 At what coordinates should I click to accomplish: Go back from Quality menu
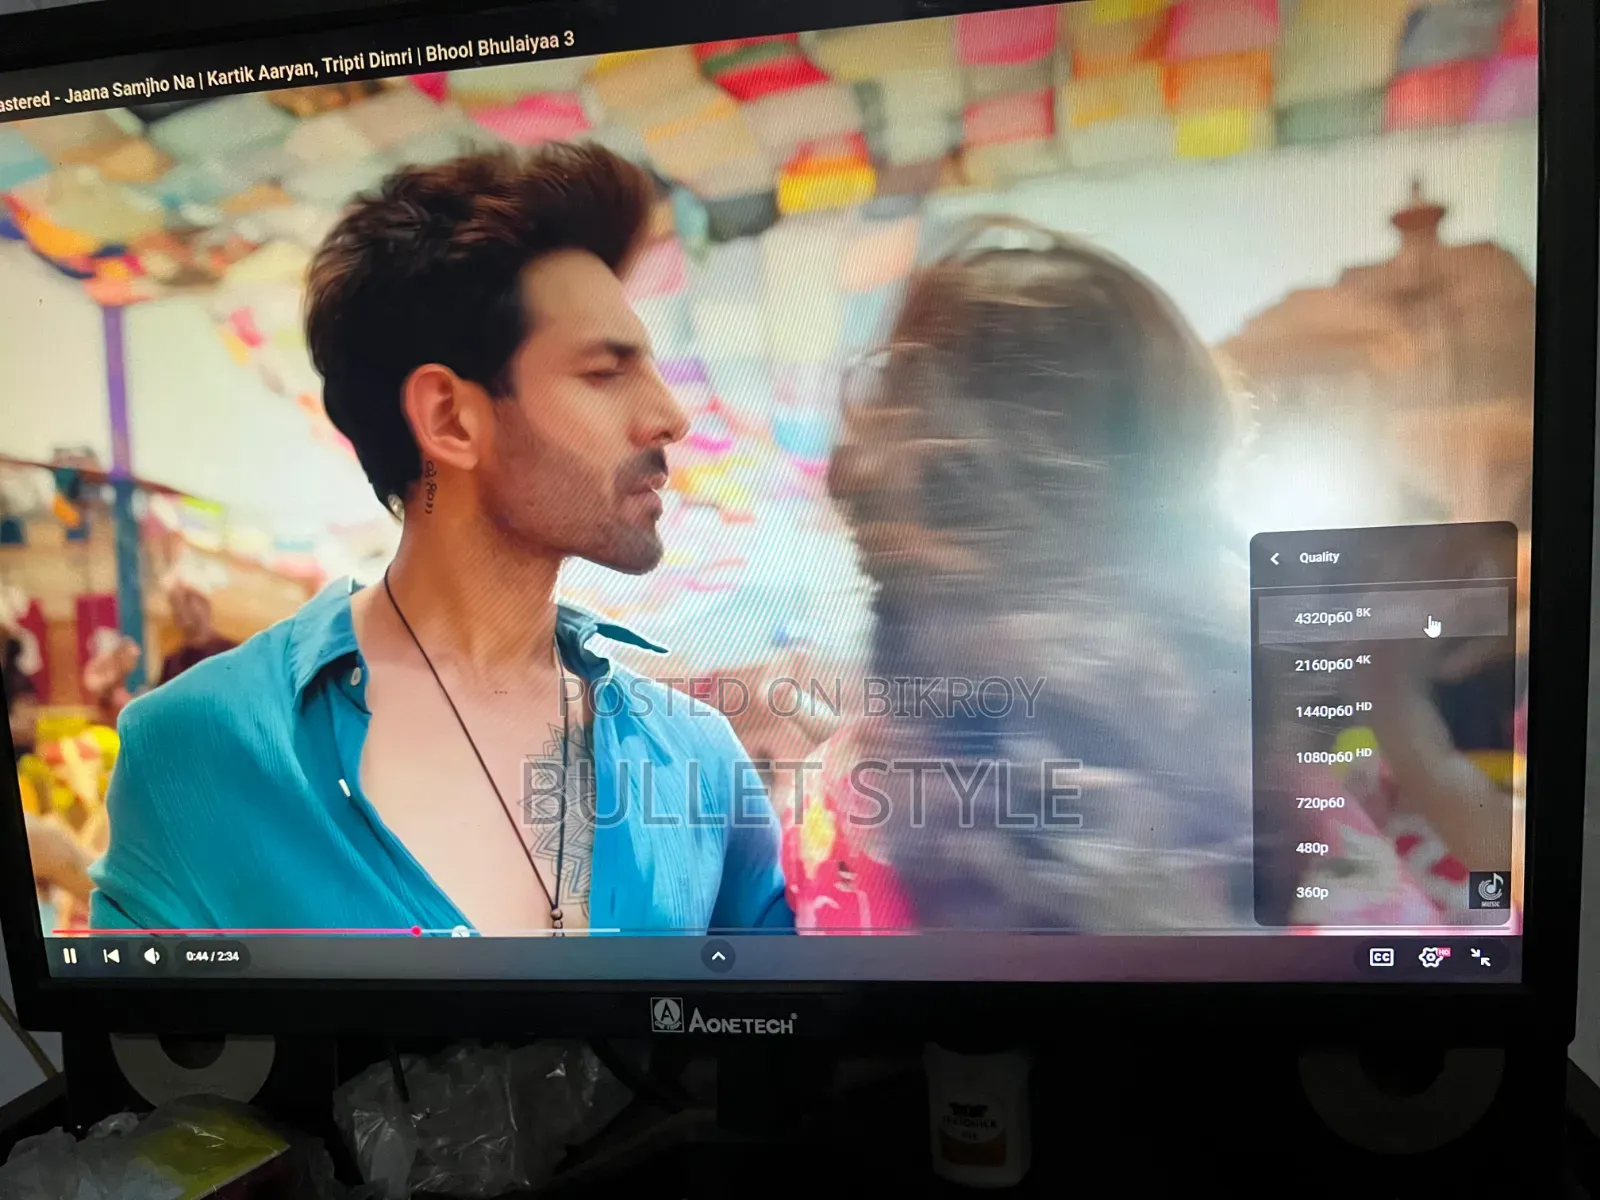pos(1275,558)
